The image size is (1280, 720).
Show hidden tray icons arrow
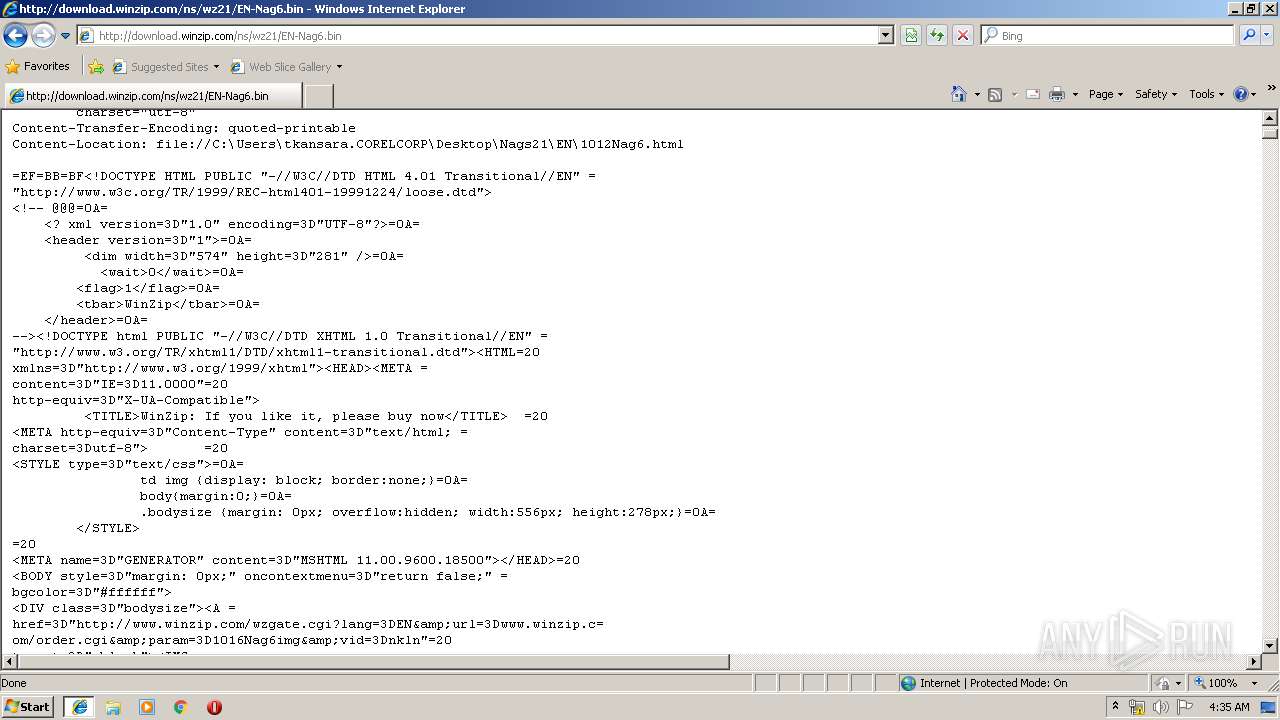1115,707
